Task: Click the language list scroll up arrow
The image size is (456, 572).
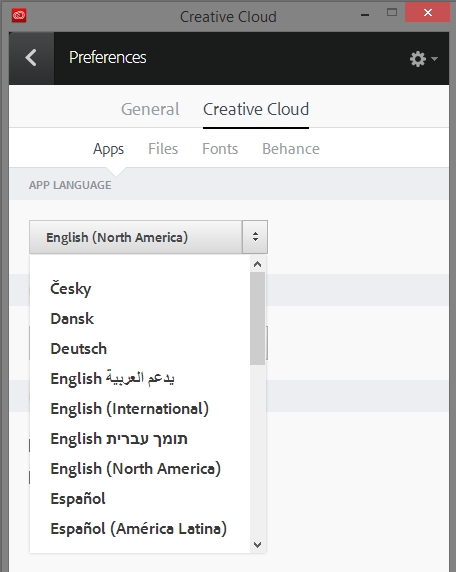Action: [x=258, y=264]
